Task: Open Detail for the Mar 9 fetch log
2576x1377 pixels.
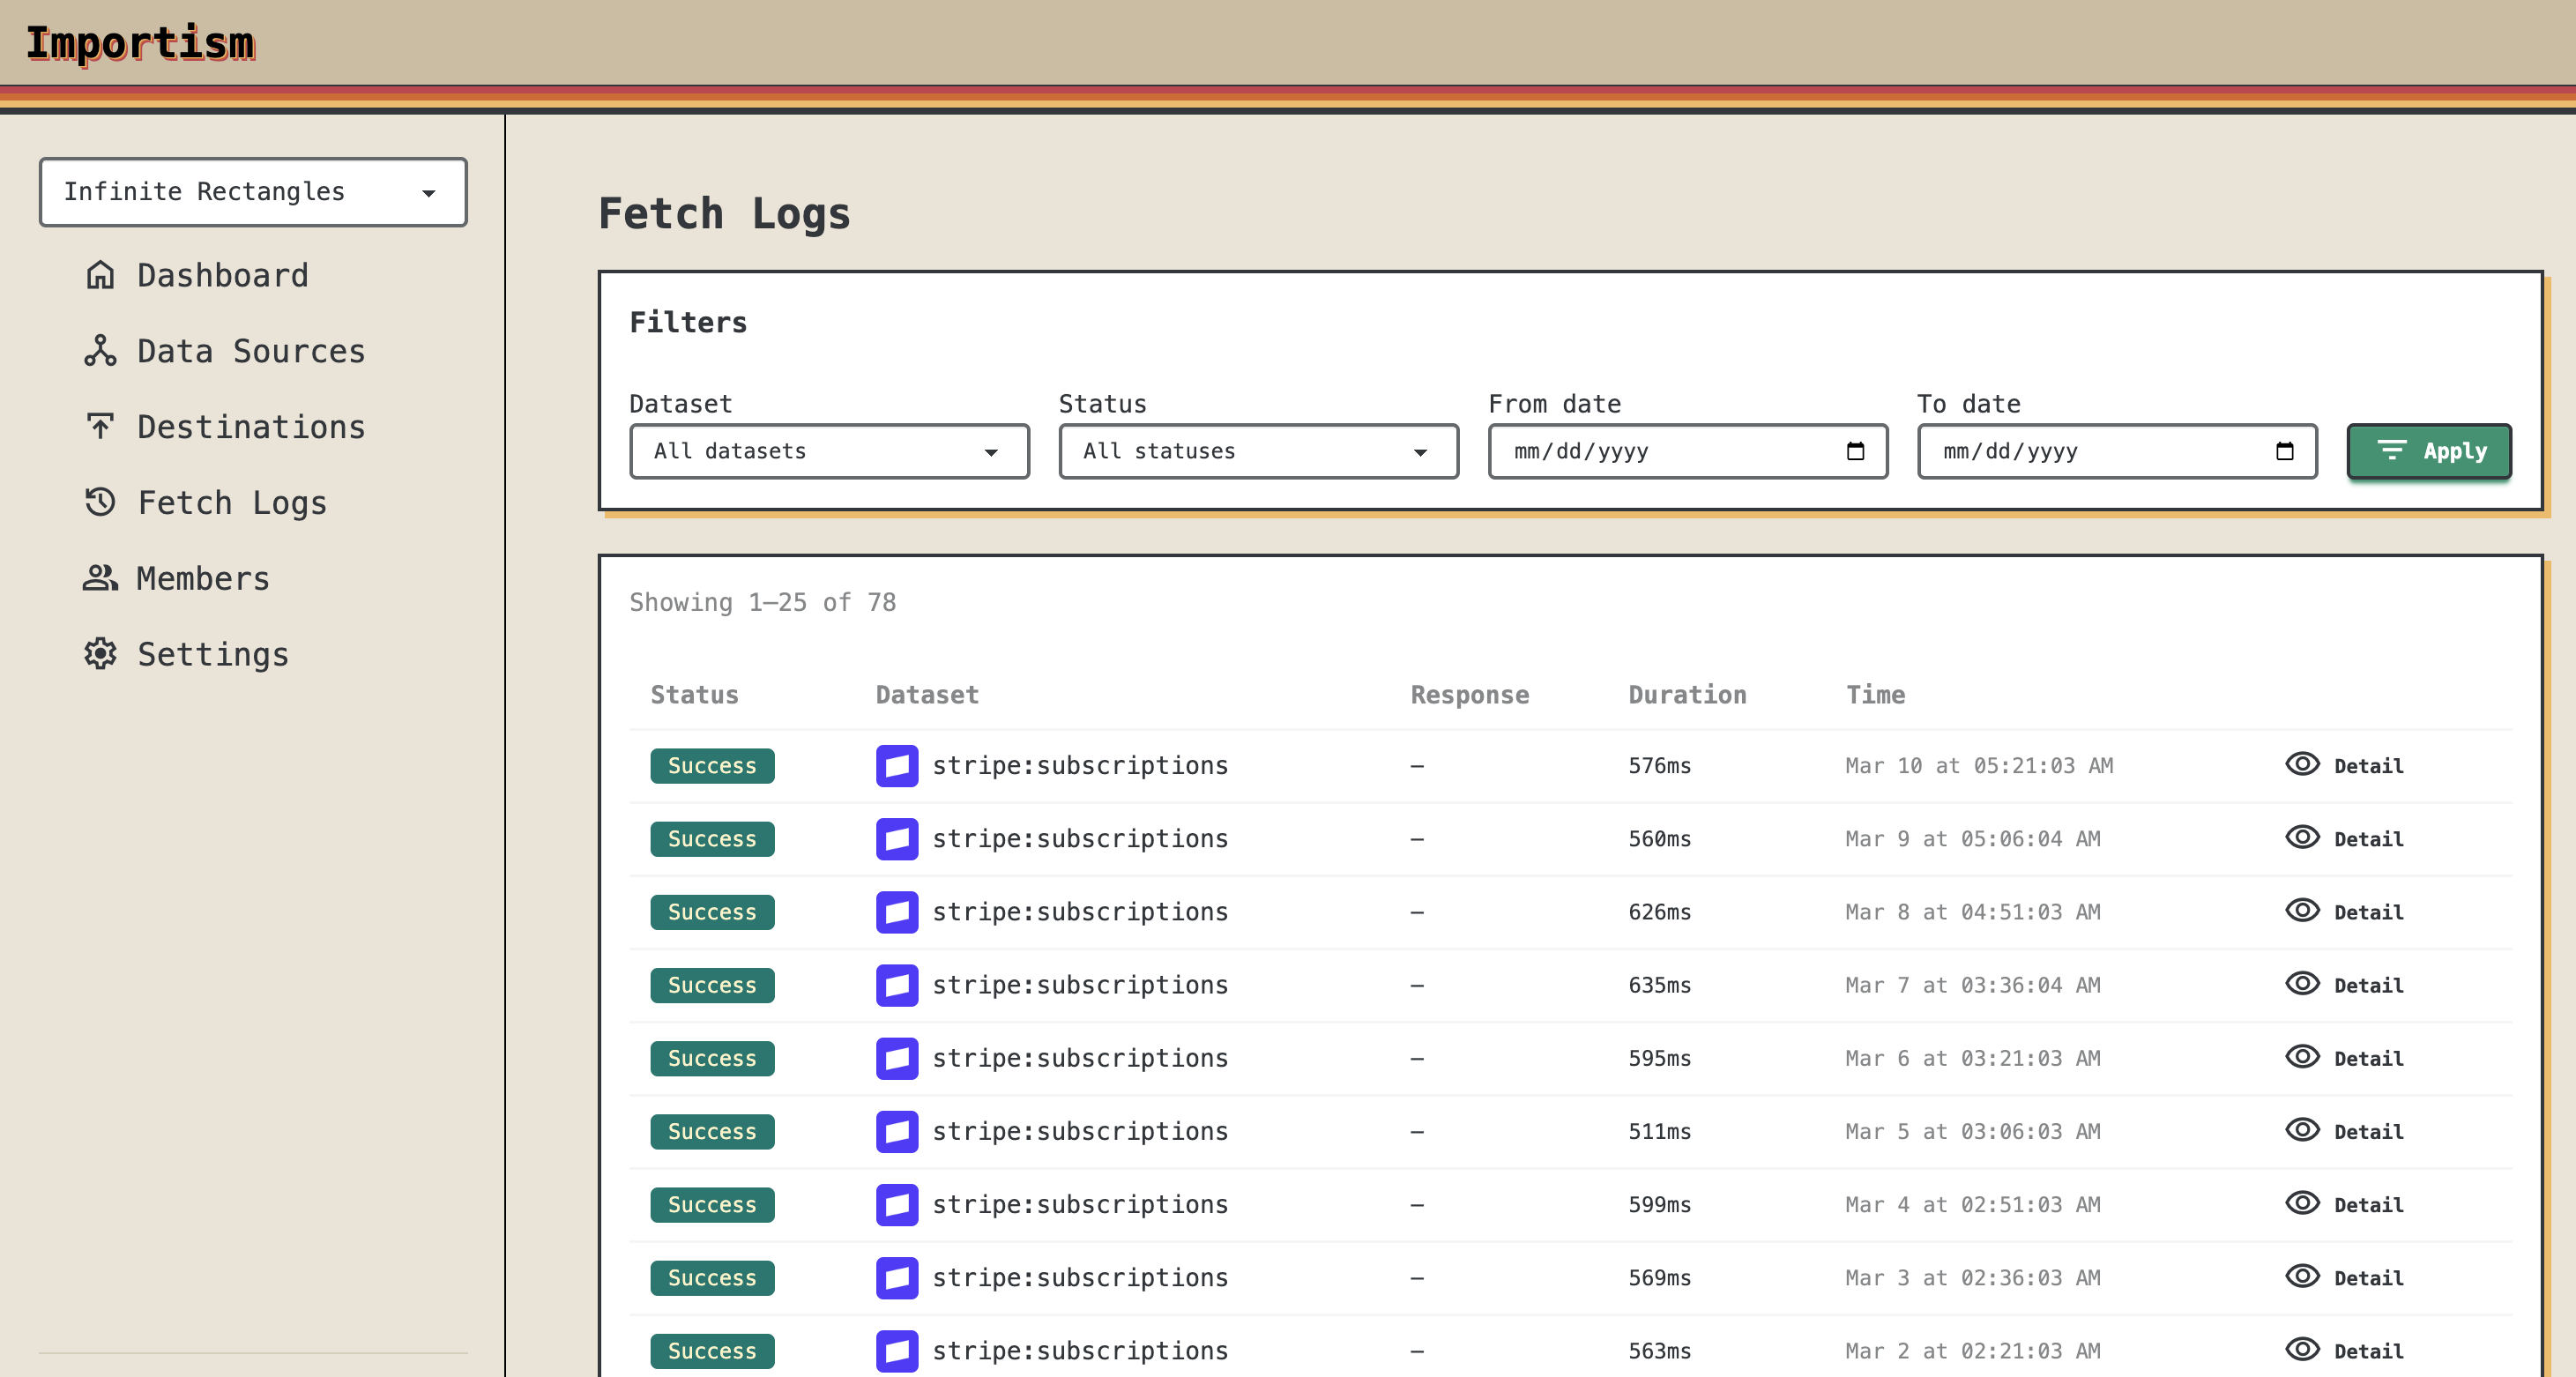Action: coord(2369,839)
